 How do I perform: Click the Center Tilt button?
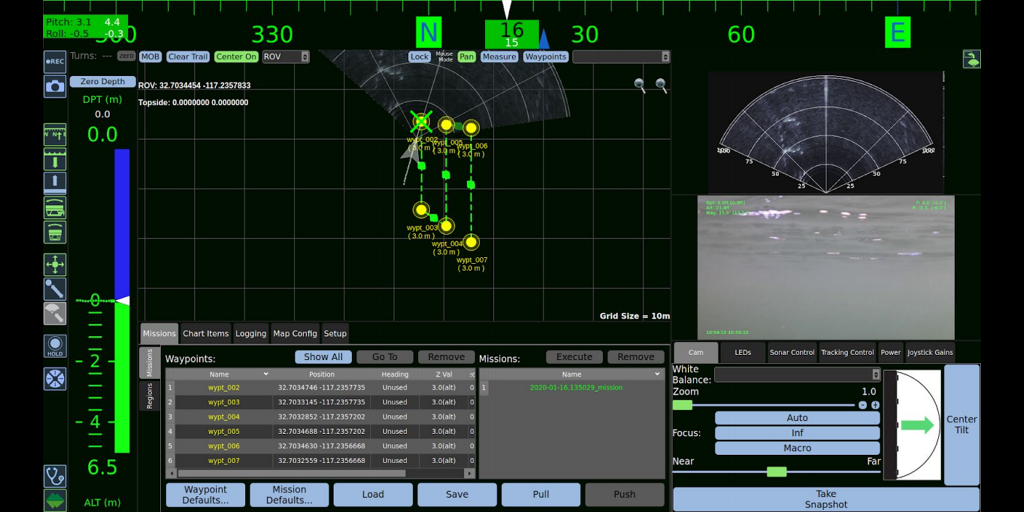[x=962, y=424]
